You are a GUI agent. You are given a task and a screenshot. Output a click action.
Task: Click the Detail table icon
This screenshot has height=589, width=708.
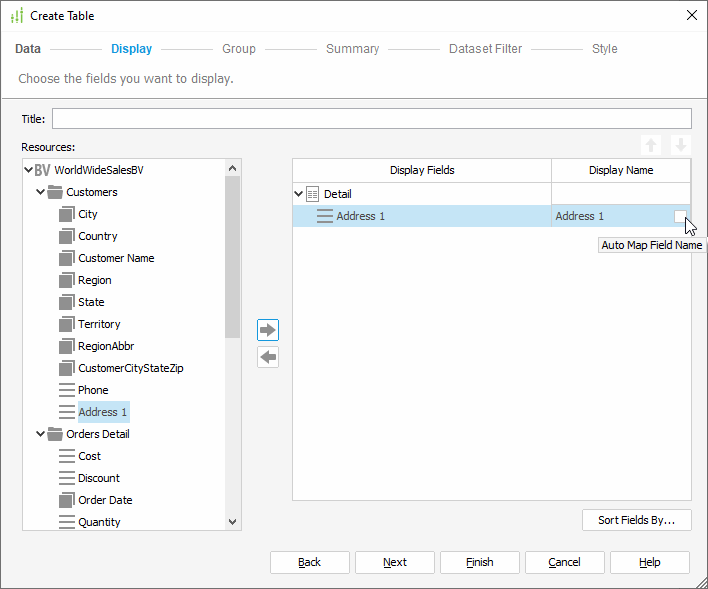(313, 194)
